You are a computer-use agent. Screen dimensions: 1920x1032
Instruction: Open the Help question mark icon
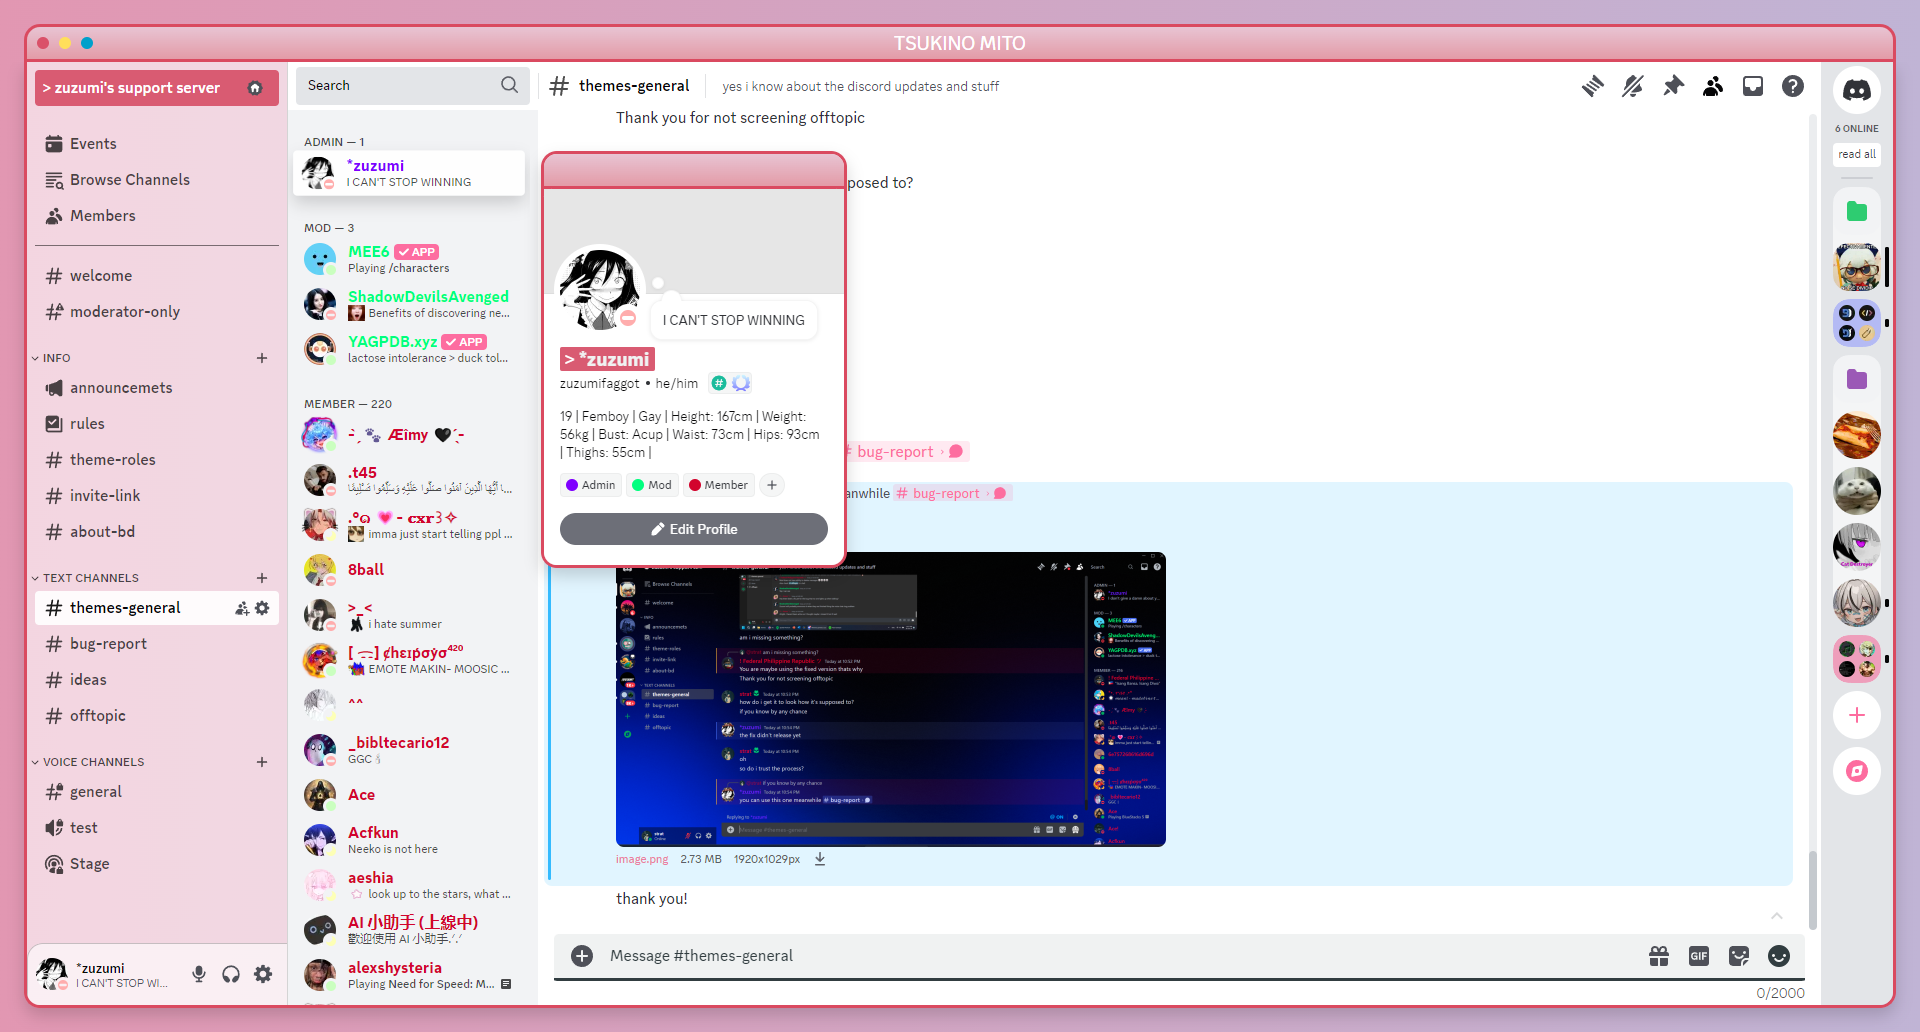pos(1793,86)
